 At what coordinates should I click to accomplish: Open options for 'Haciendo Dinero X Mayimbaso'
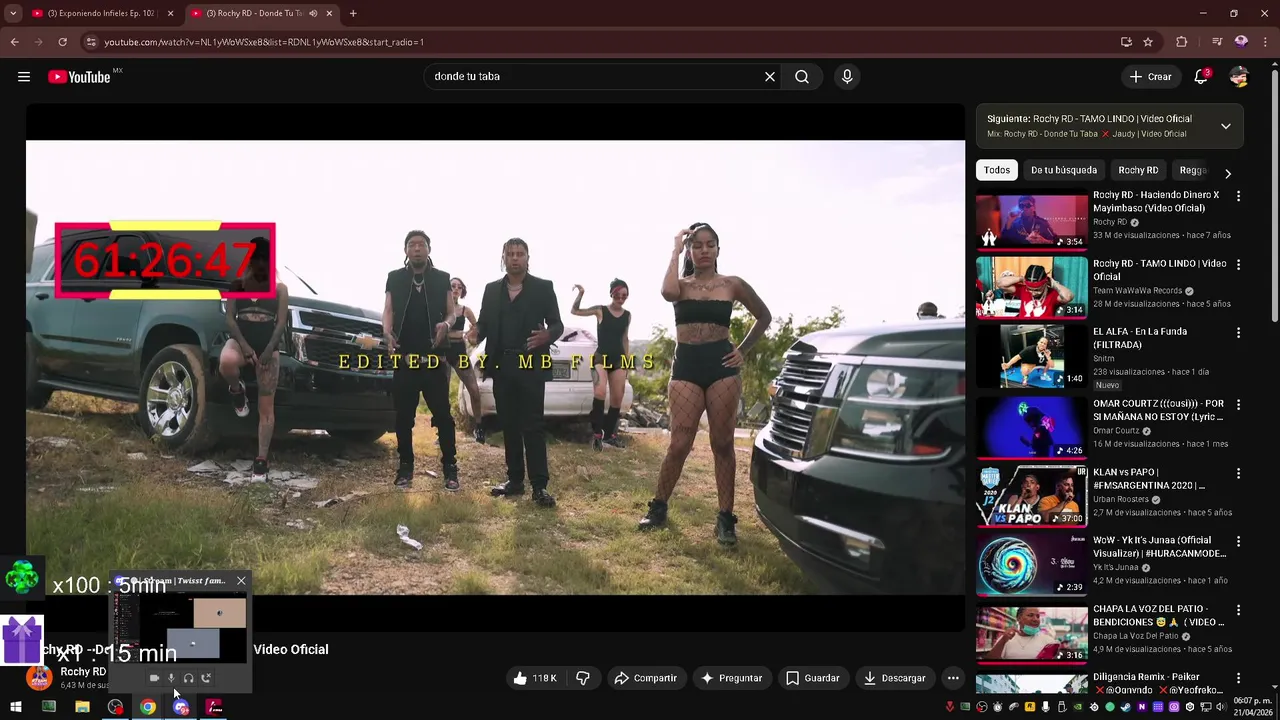pos(1238,197)
